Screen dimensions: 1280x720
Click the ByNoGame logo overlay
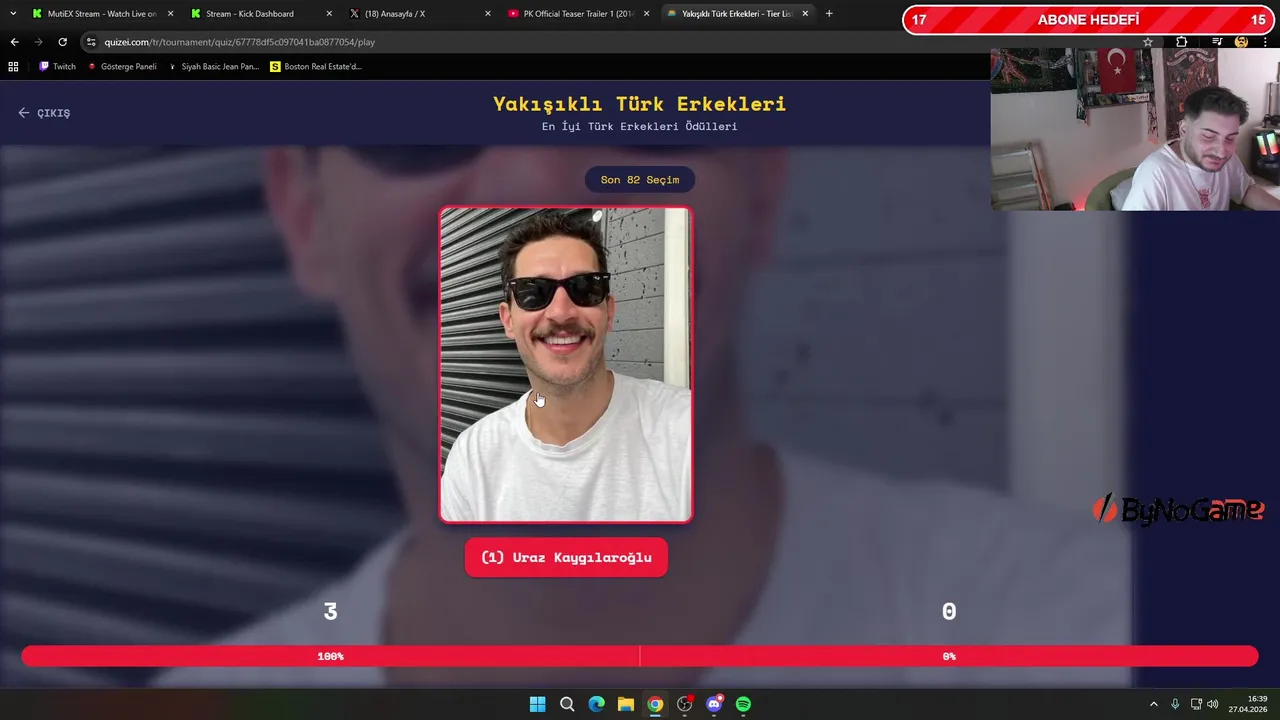click(1178, 510)
